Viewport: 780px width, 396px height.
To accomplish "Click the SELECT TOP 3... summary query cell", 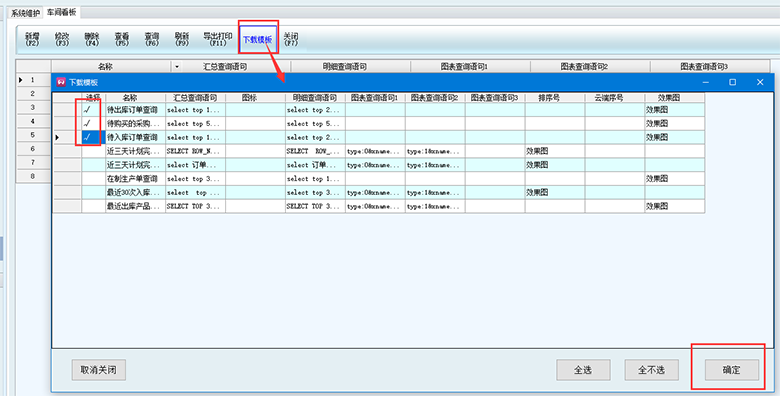I will (x=195, y=206).
